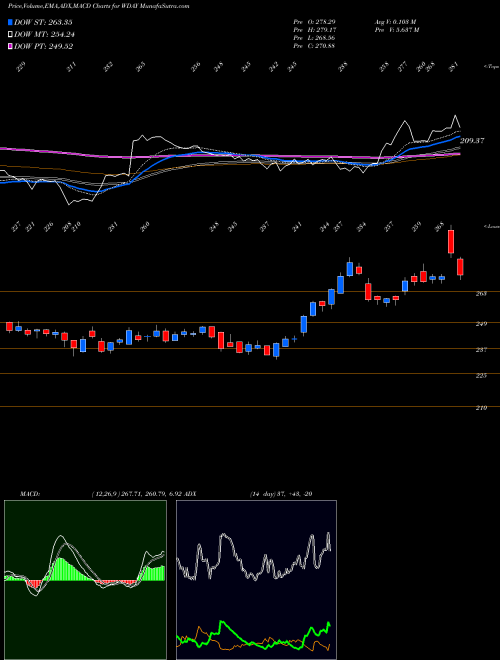Click the last red candlestick on the chart
500x660 pixels.
(x=460, y=267)
